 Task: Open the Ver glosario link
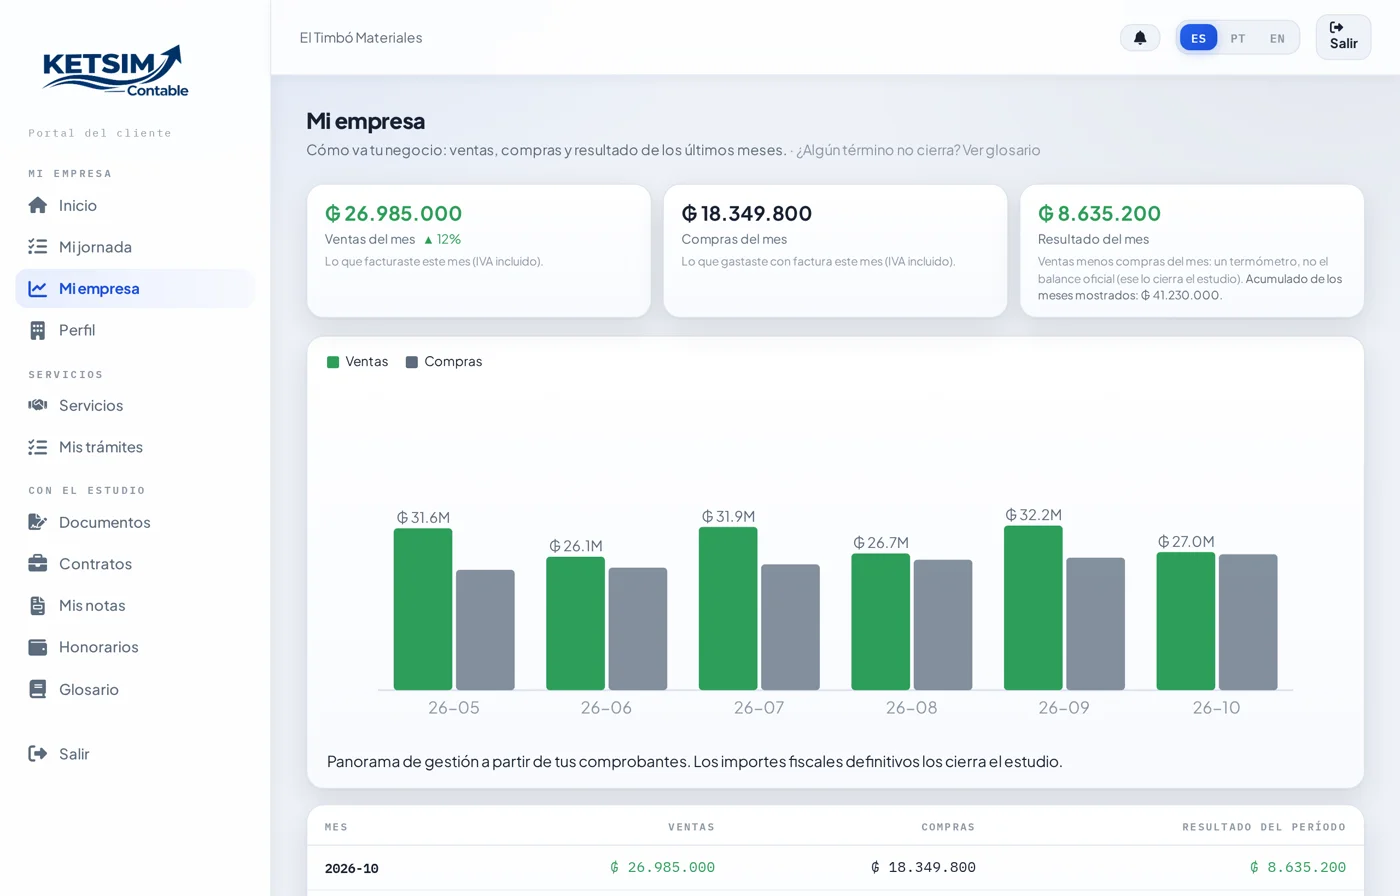click(1001, 150)
